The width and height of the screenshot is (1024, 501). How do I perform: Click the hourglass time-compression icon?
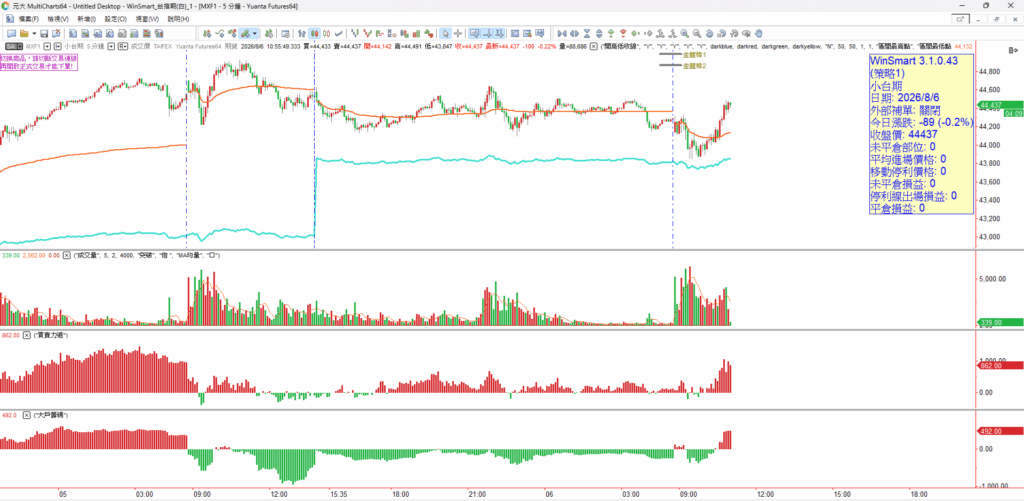click(x=587, y=33)
